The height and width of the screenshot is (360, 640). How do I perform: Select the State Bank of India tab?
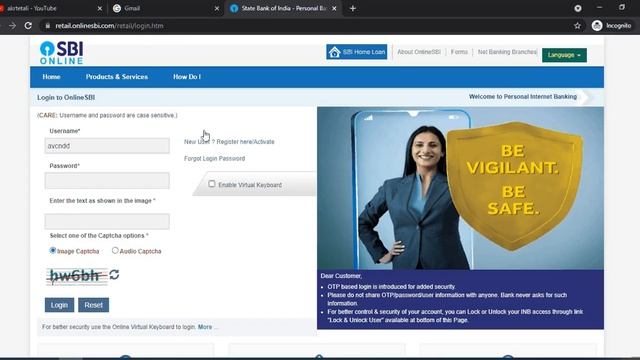coord(283,8)
